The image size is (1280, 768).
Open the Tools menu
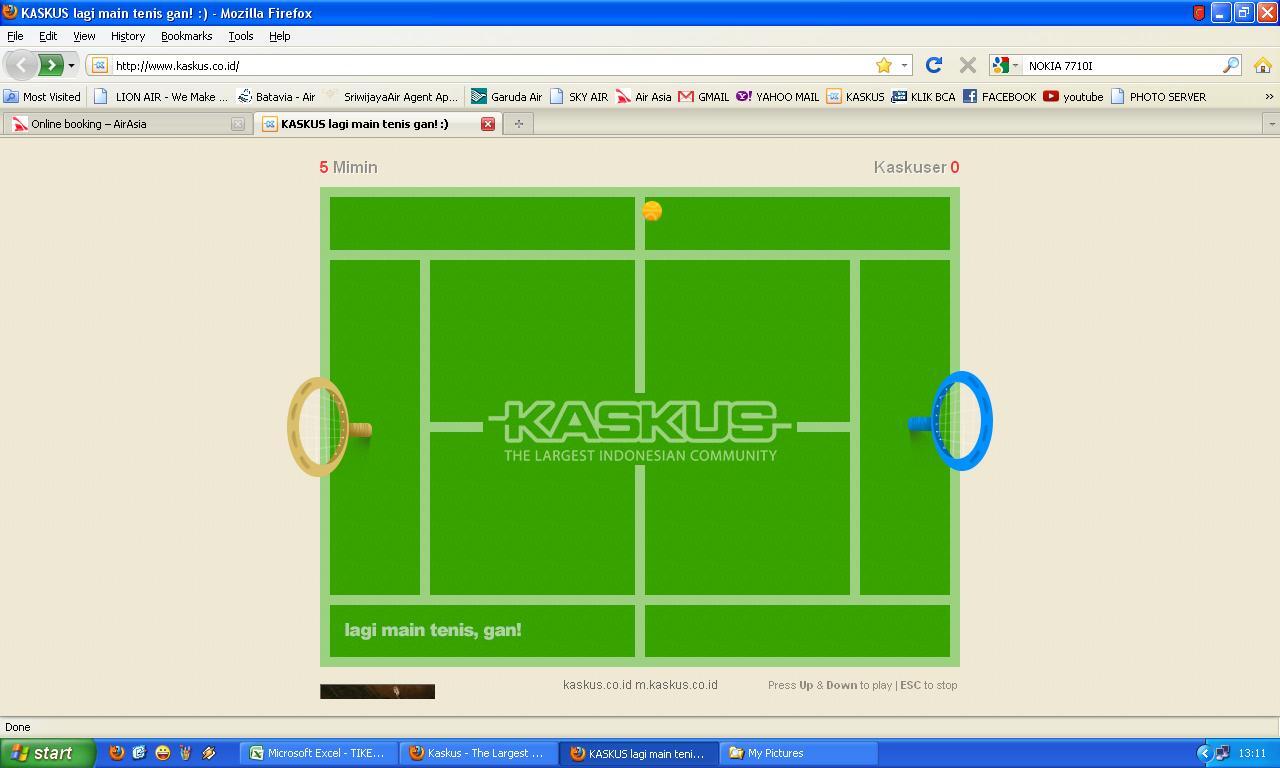click(x=240, y=36)
